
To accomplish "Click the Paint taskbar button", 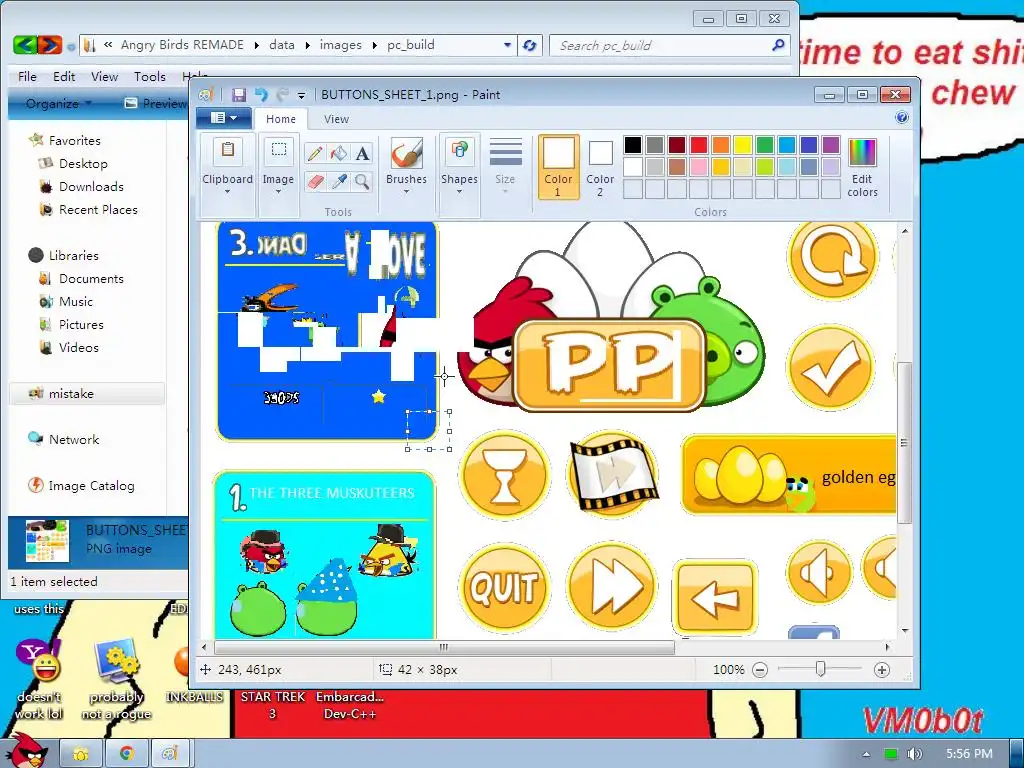I will [170, 754].
